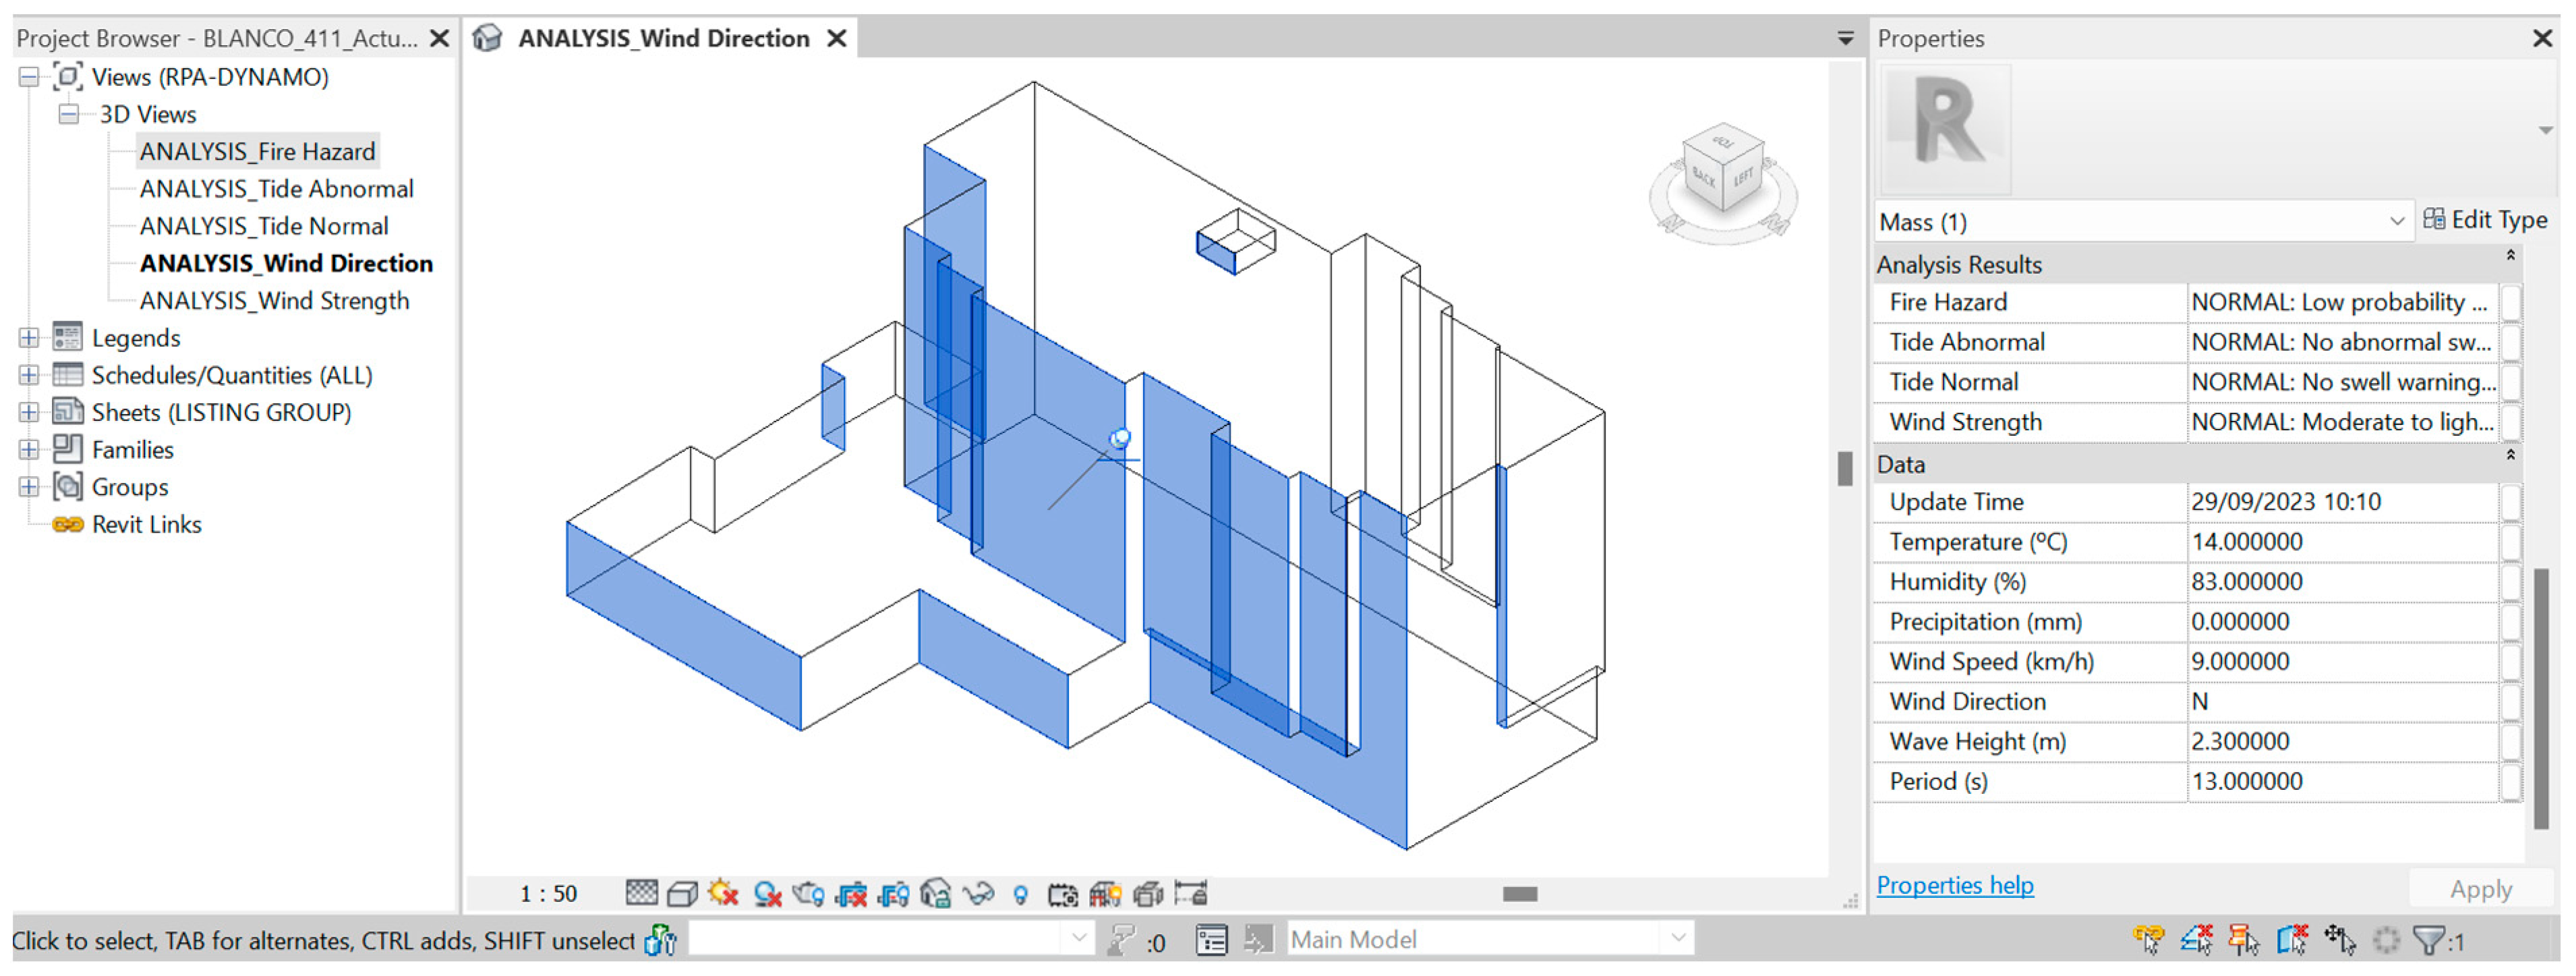Click Reveal Hidden Elements lightbulb icon

pos(1020,894)
